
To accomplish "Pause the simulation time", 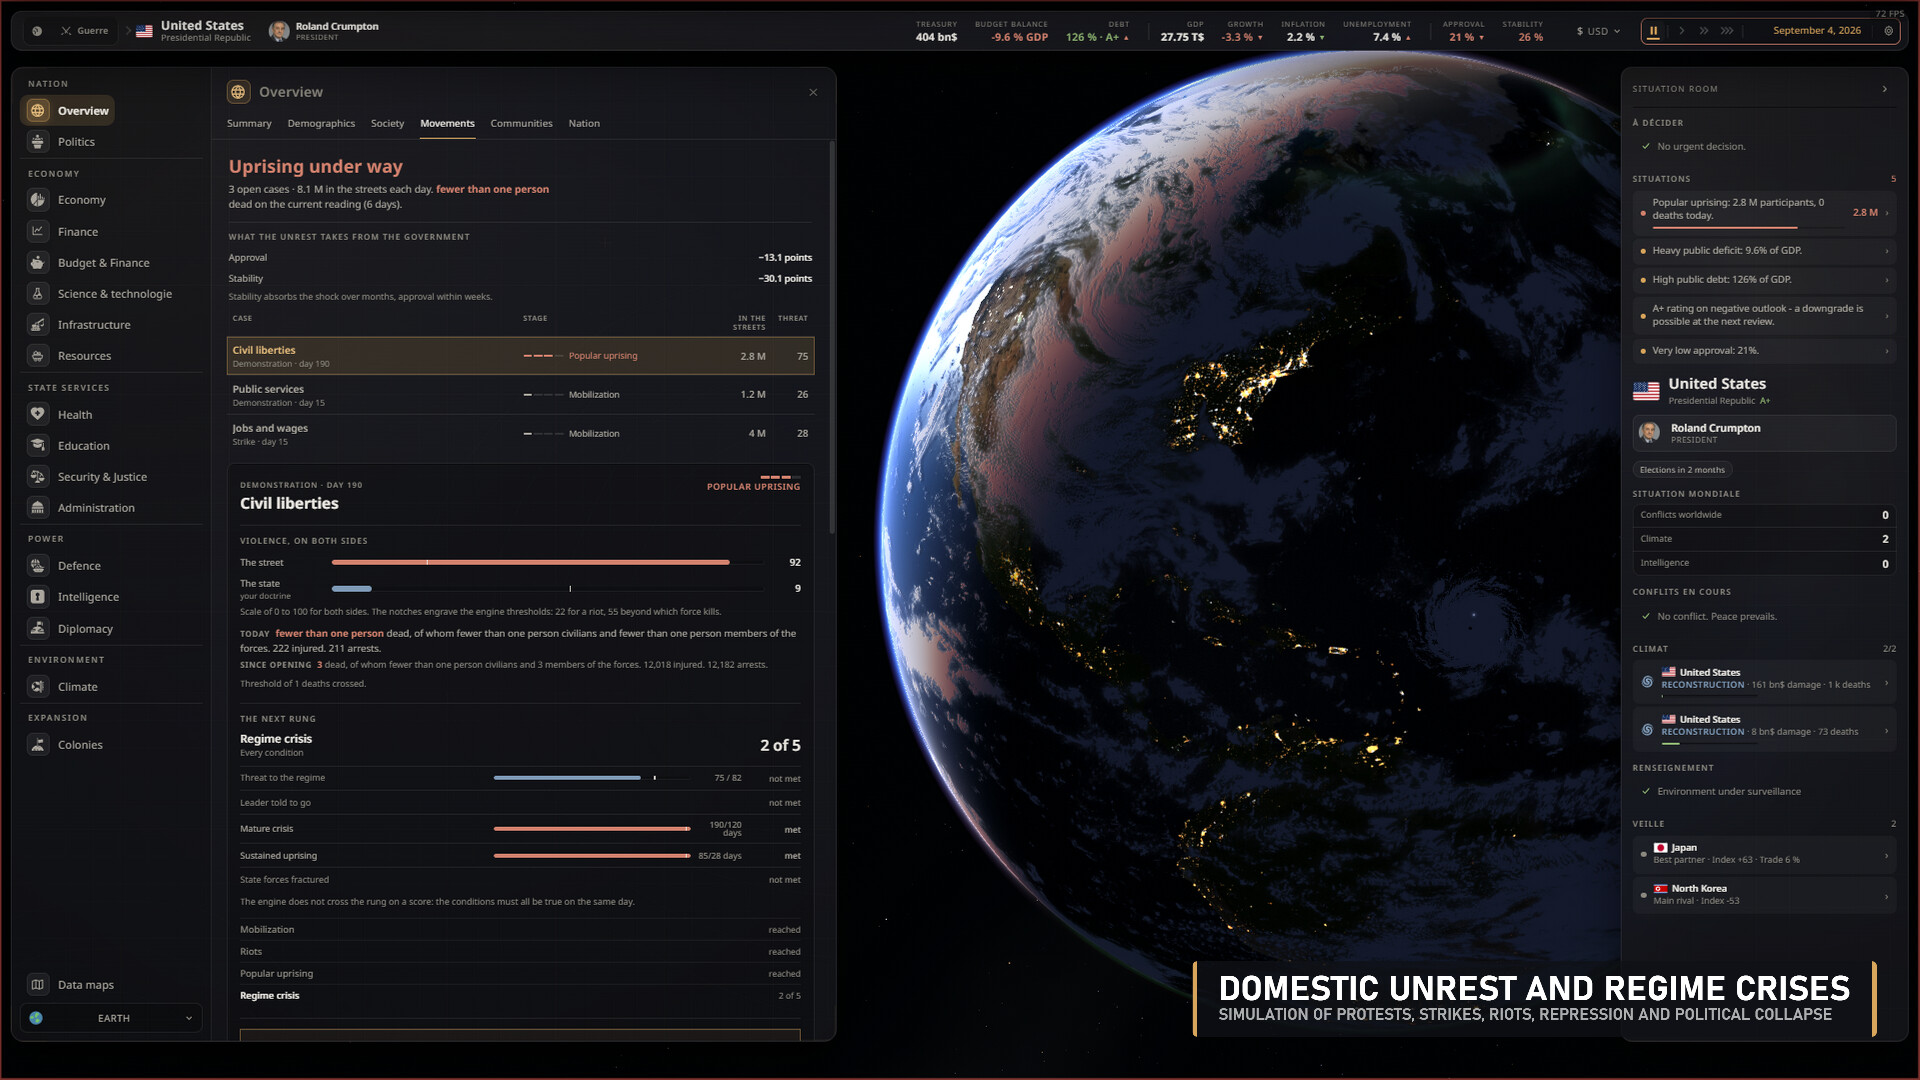I will point(1654,31).
